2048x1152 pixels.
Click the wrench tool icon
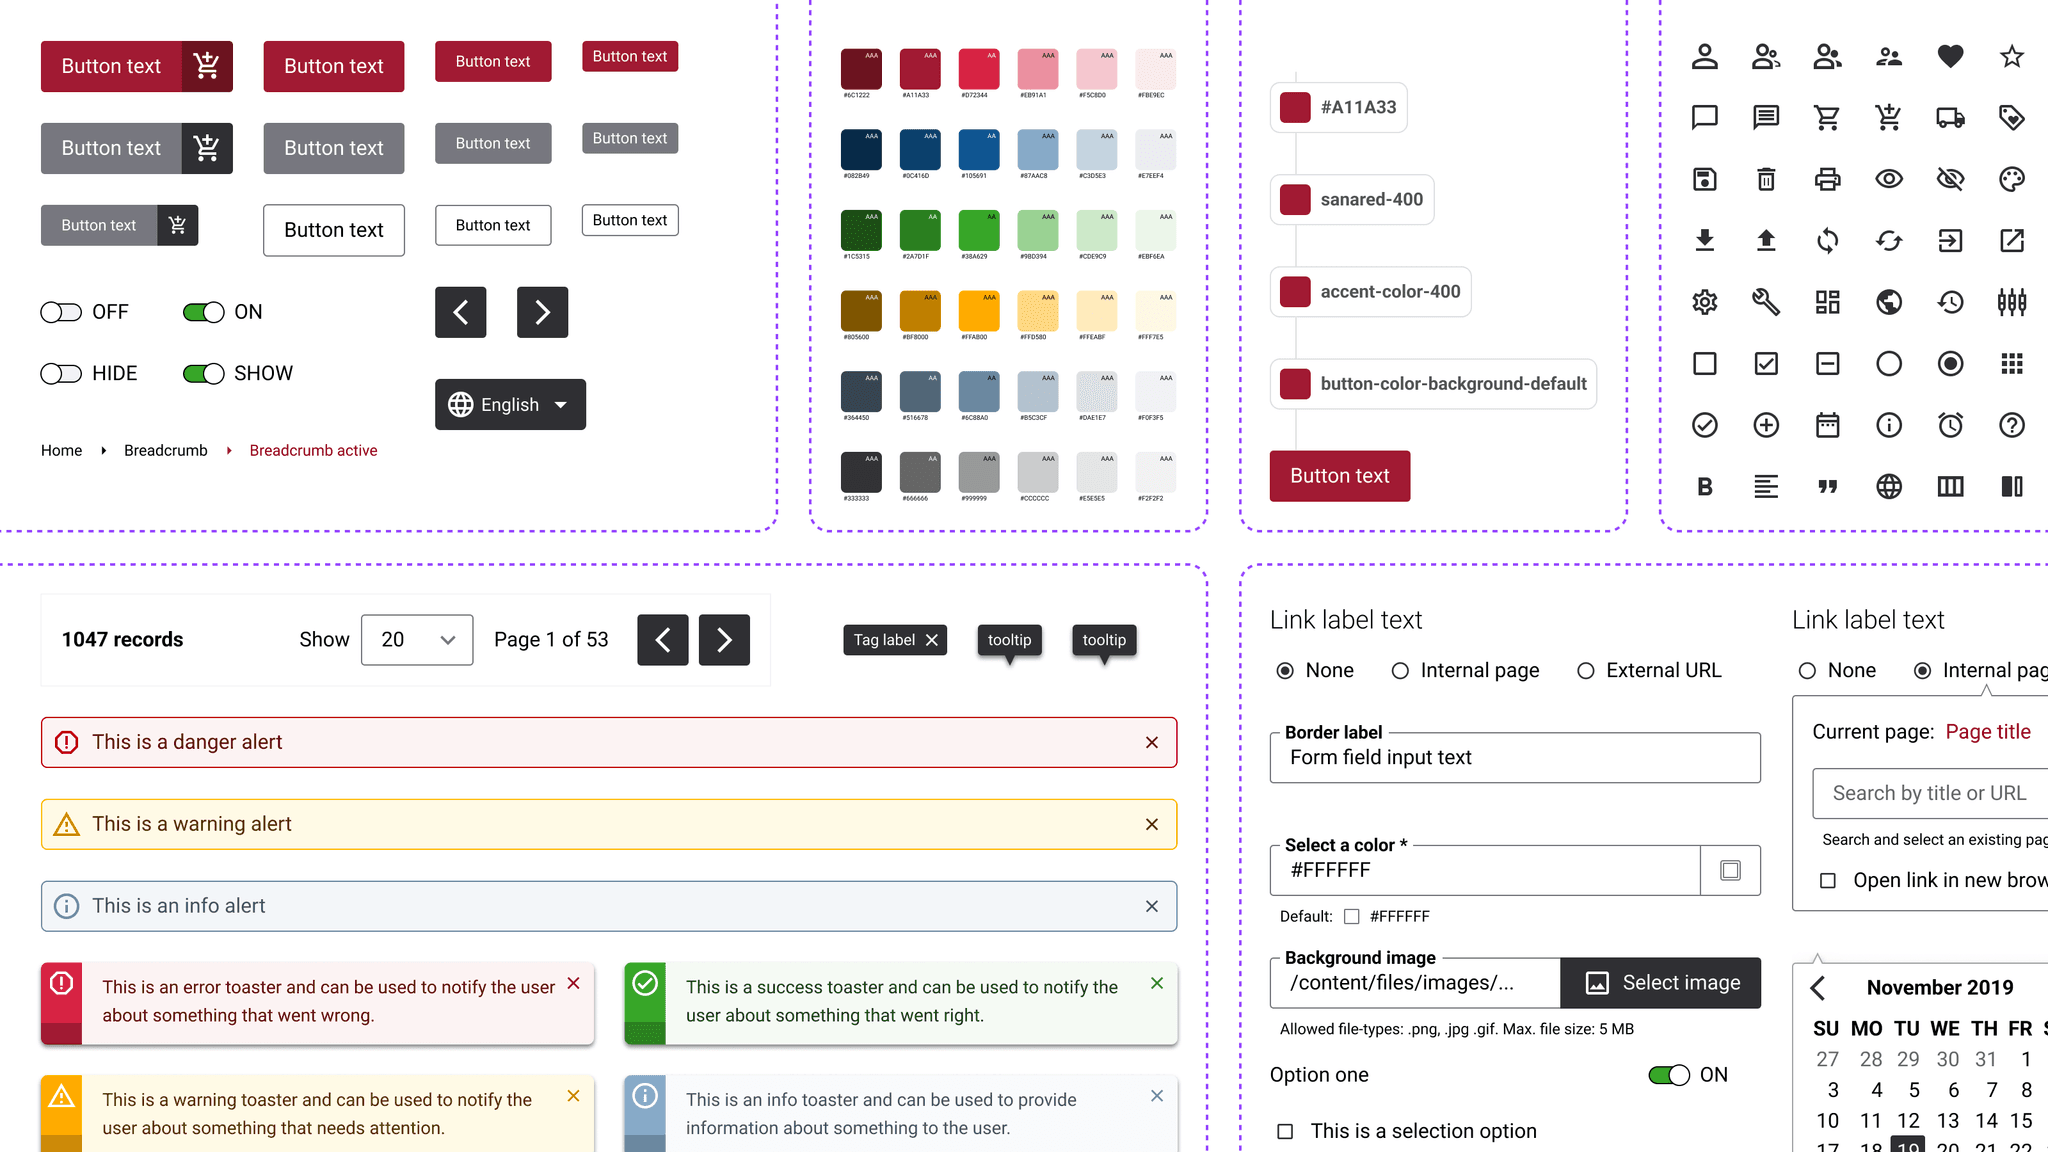[1766, 302]
